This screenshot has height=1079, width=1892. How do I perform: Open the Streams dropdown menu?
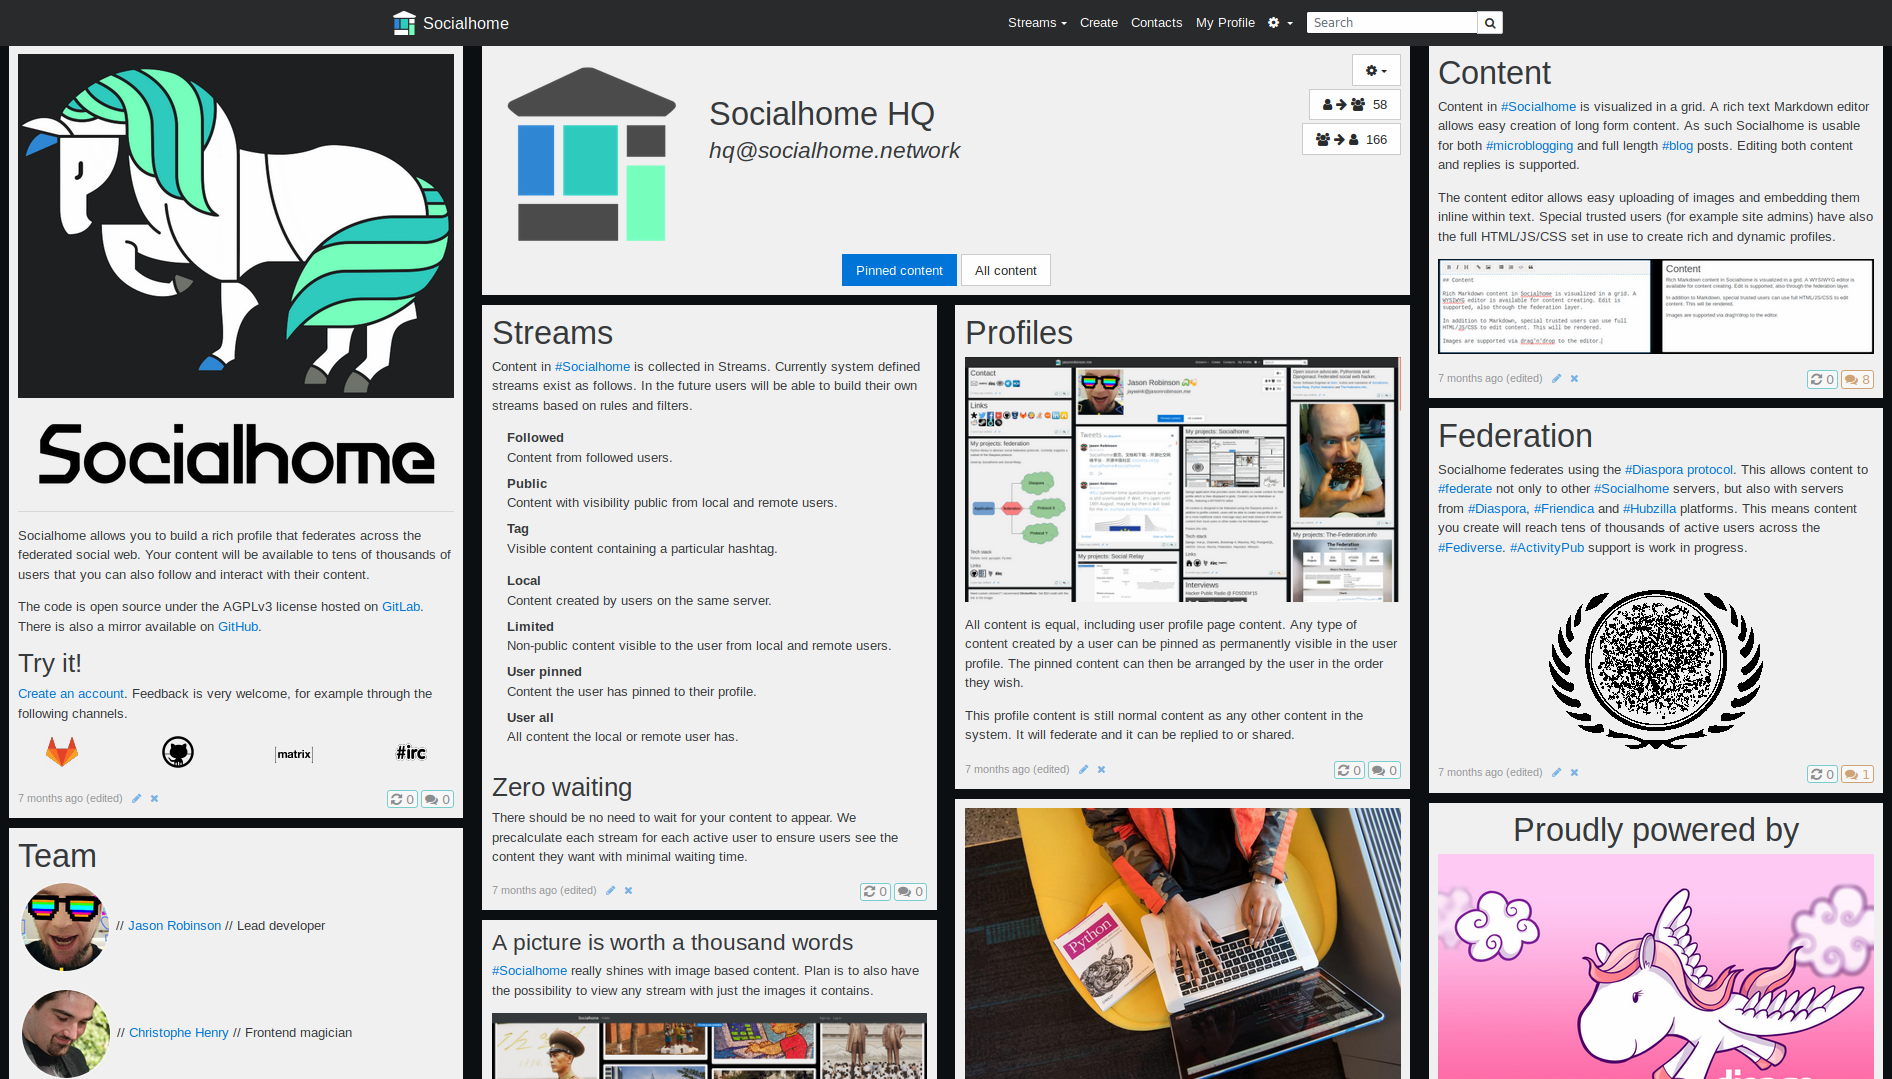[1037, 23]
